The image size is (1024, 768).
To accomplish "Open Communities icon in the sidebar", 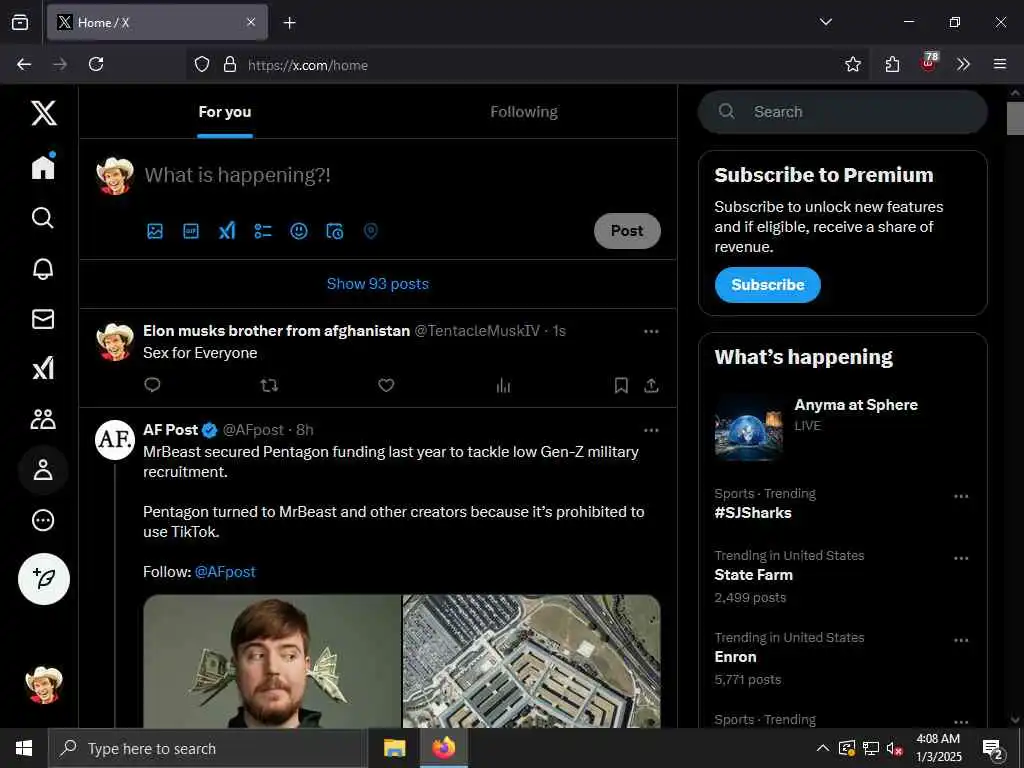I will 43,419.
